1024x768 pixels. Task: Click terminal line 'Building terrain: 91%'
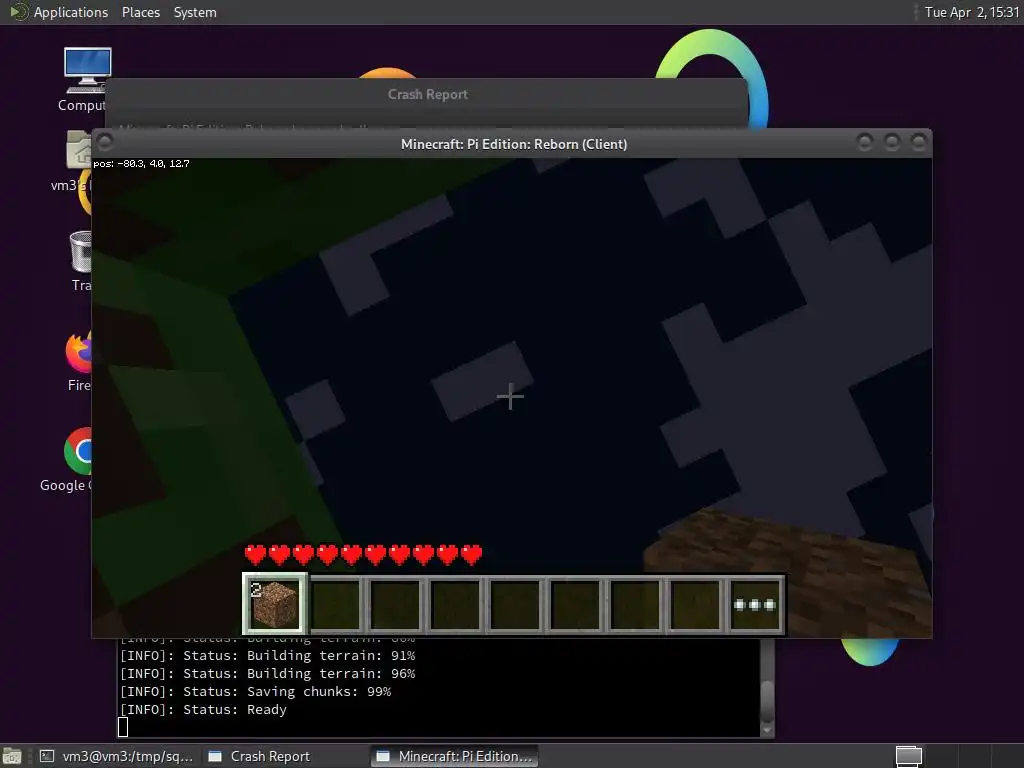(x=268, y=655)
